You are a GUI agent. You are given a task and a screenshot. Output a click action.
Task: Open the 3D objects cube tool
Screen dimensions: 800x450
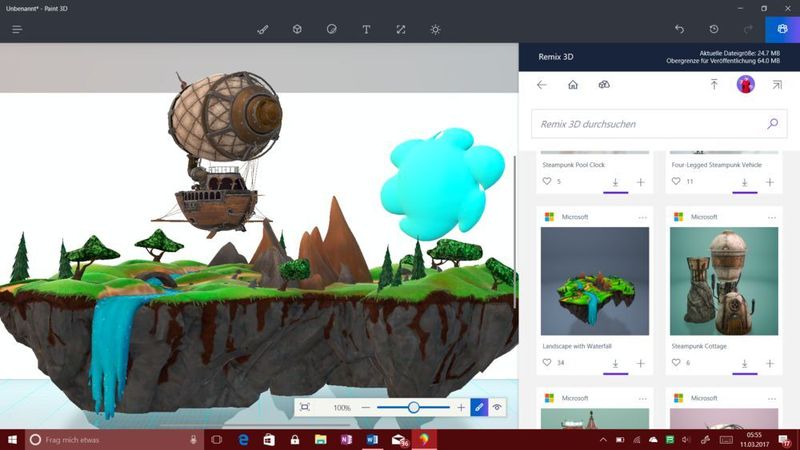(297, 30)
